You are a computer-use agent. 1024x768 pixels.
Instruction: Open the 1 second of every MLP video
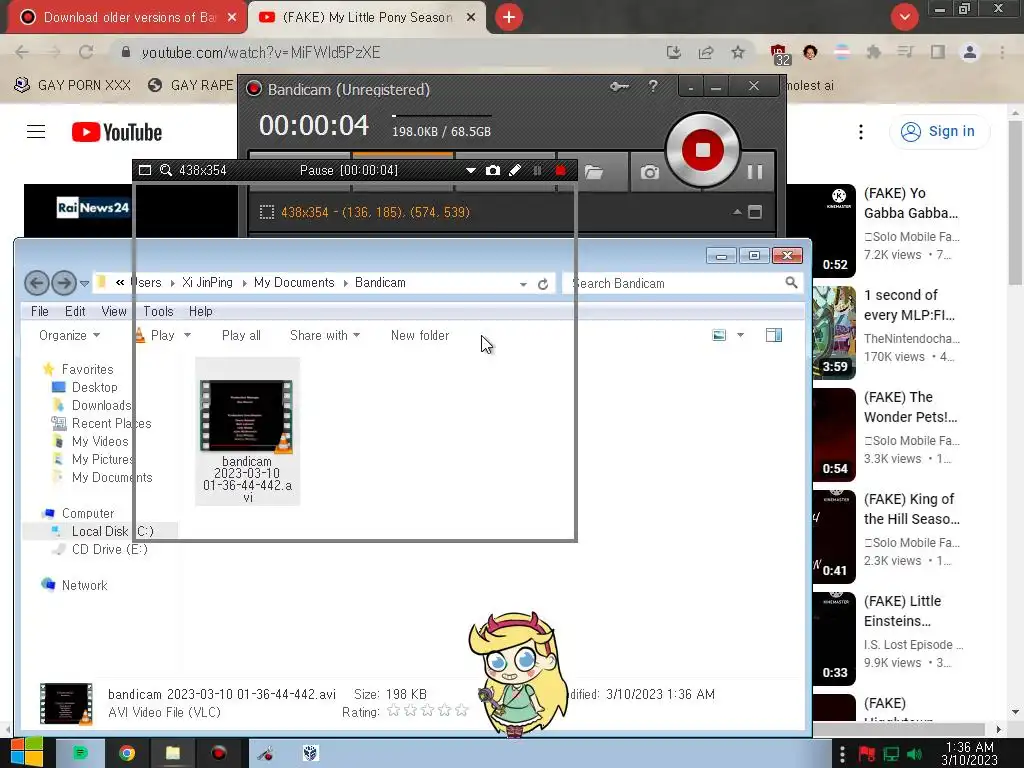(x=909, y=305)
